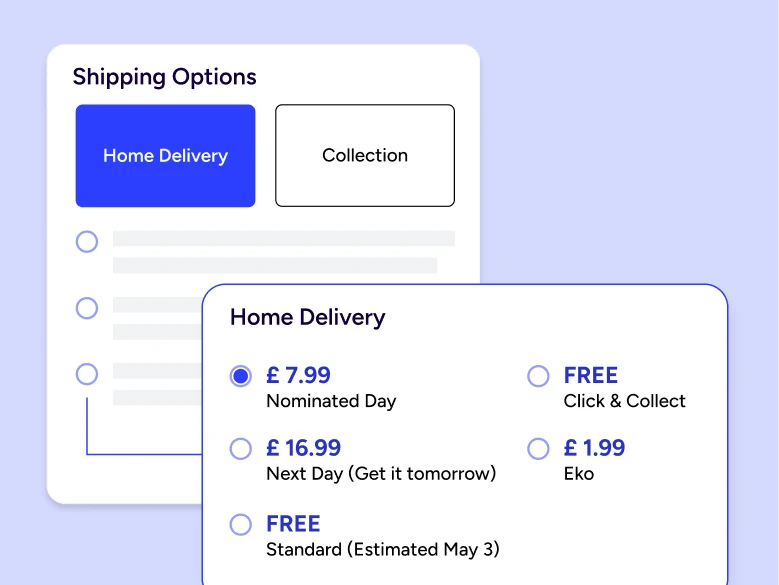Select the FREE Click & Collect radio button
The width and height of the screenshot is (779, 585).
[538, 376]
